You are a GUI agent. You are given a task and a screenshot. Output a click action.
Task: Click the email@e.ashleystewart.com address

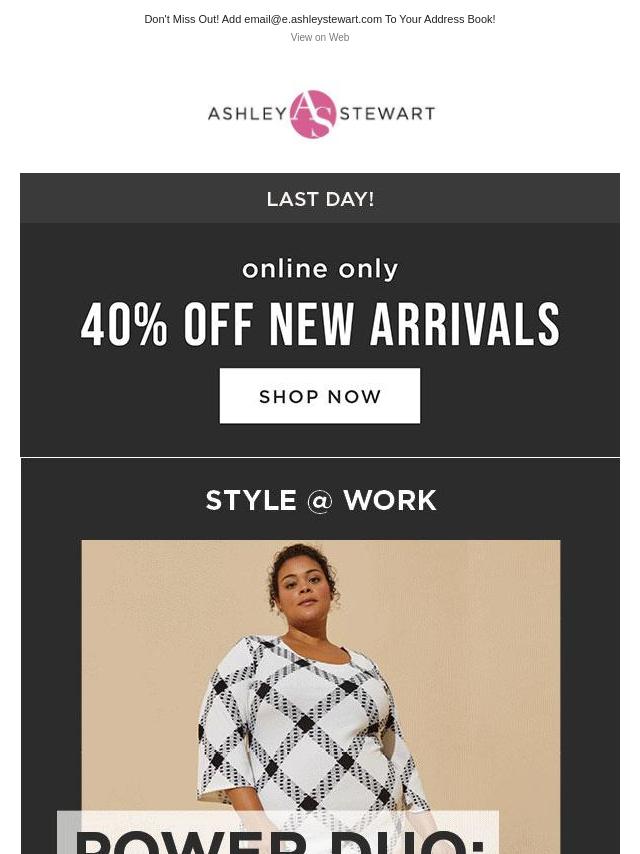(x=313, y=20)
